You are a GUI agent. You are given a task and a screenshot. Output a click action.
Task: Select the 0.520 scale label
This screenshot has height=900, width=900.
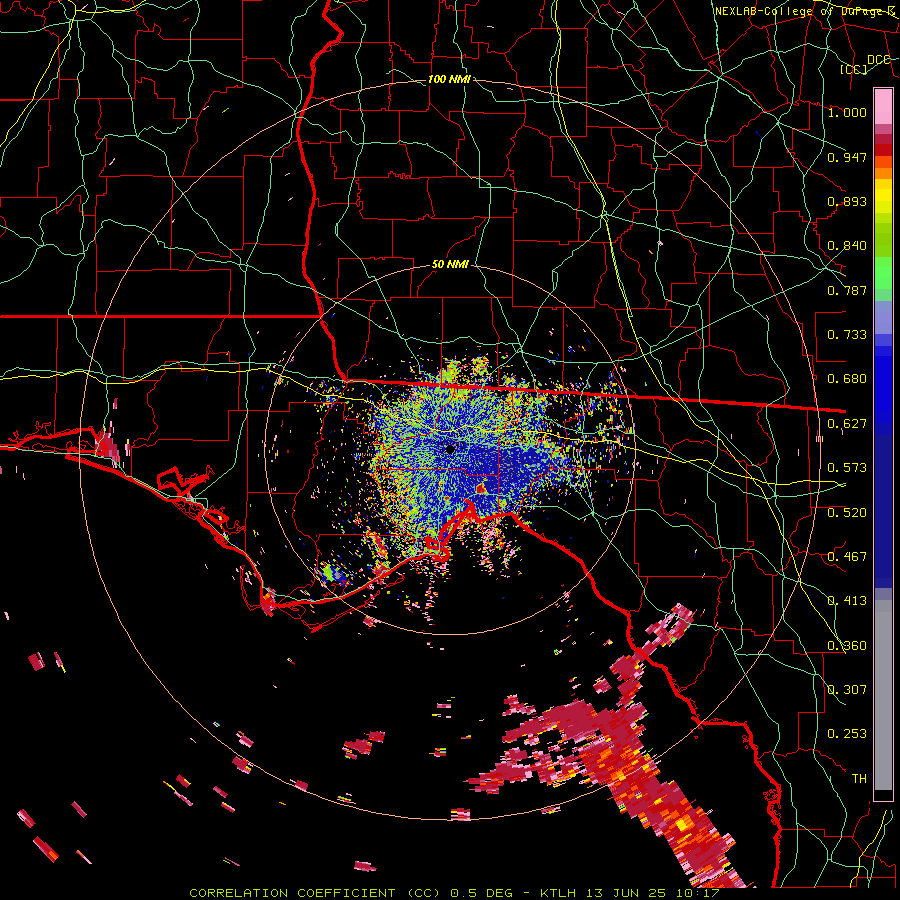click(x=847, y=512)
